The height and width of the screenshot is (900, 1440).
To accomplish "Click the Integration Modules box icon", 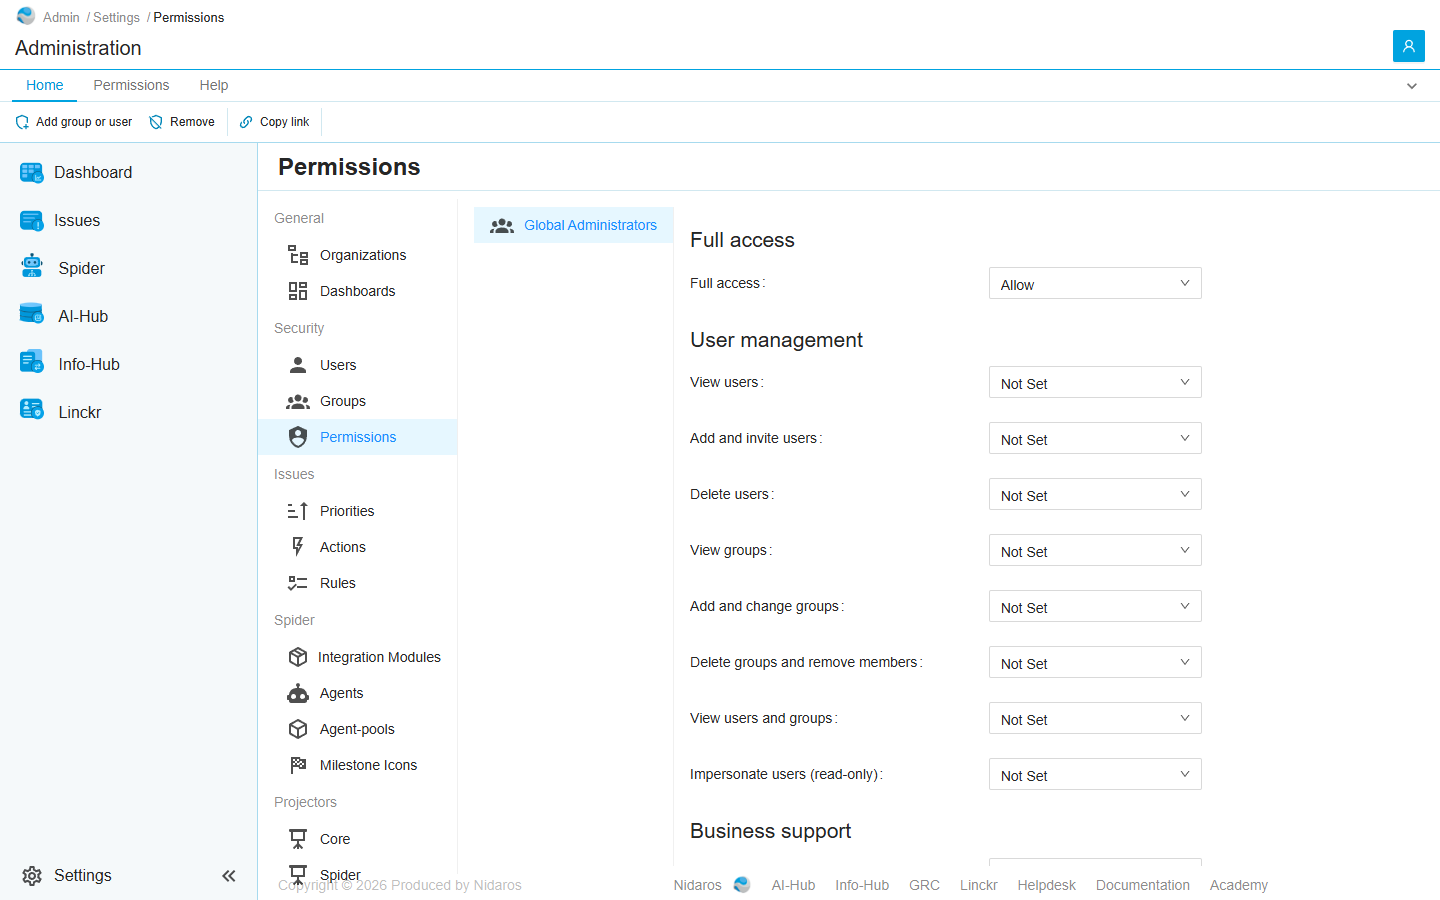I will (x=298, y=657).
